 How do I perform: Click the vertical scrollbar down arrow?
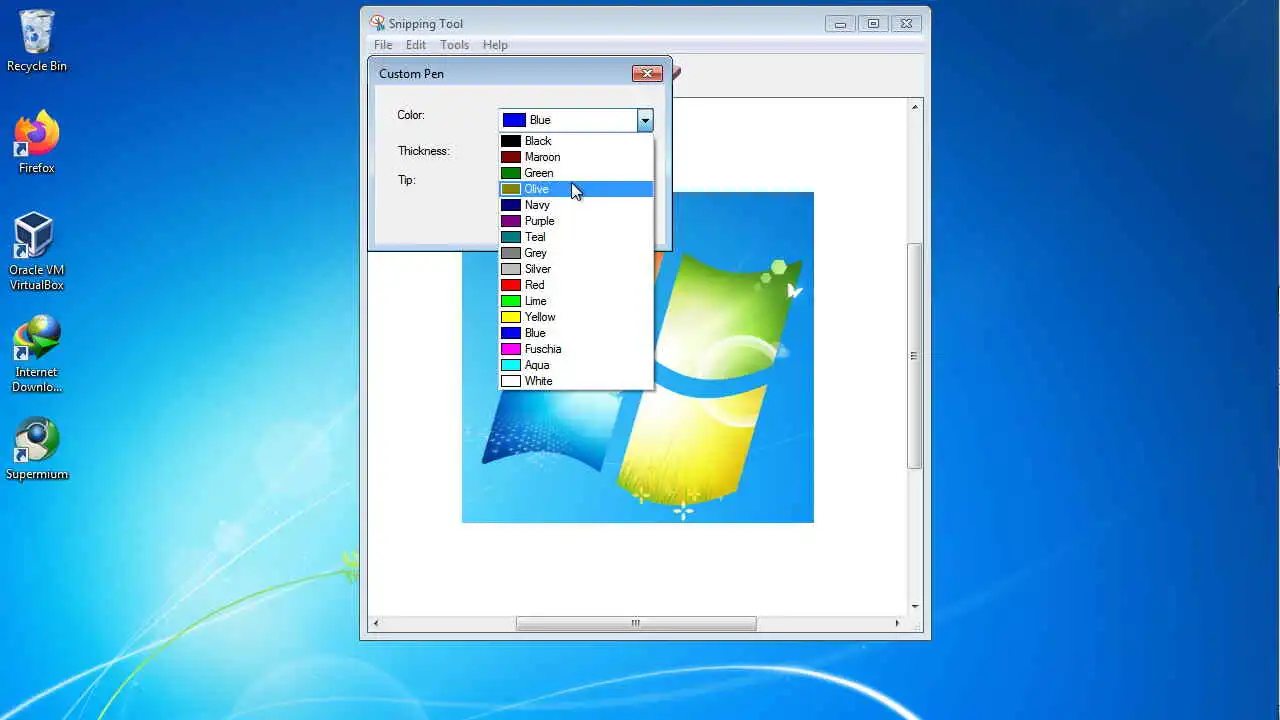914,606
